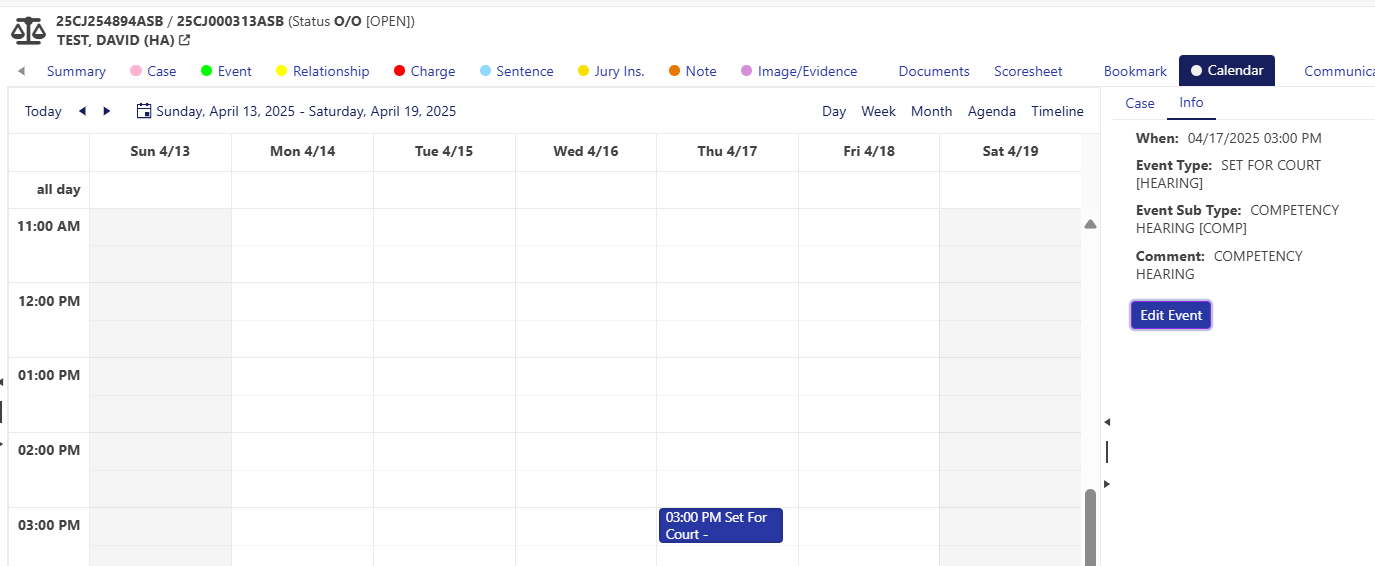
Task: Click the calendar date picker icon
Action: [x=144, y=111]
